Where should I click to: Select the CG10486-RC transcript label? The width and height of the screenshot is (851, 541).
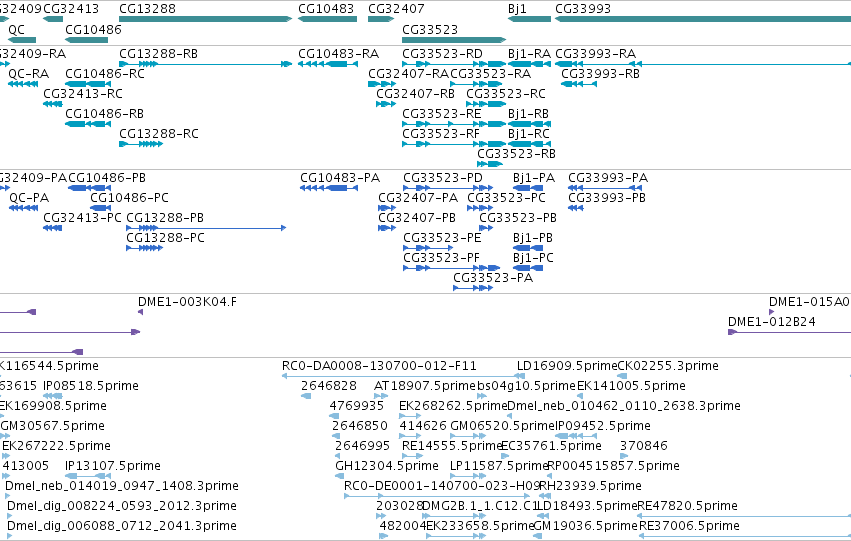[x=105, y=74]
